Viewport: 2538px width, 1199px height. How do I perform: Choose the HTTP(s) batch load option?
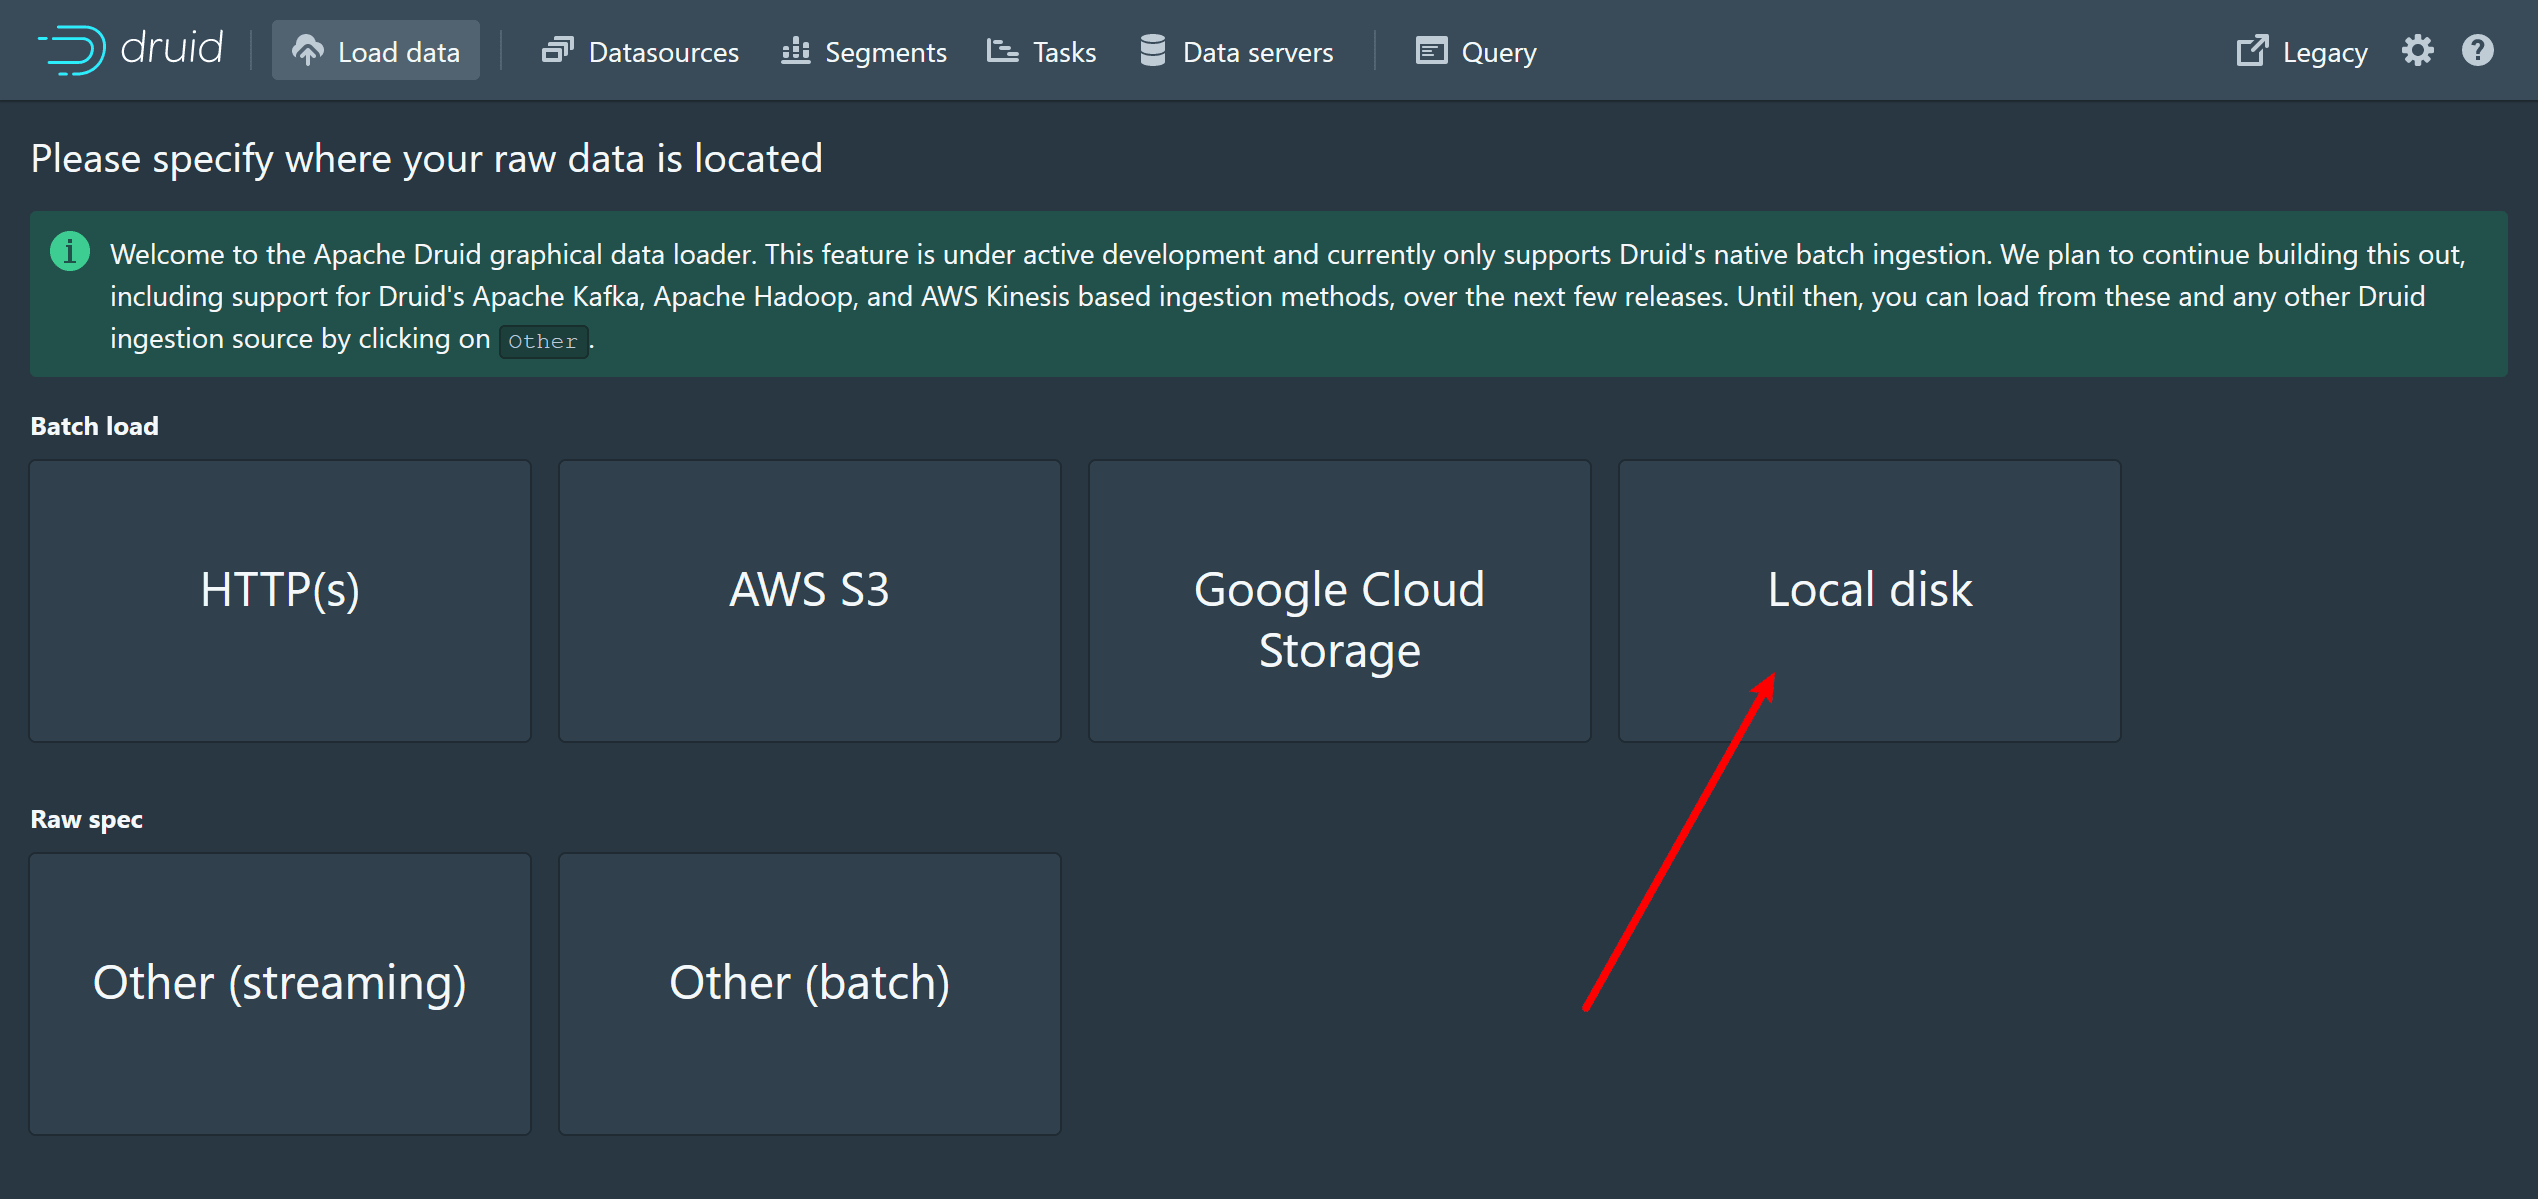(x=279, y=599)
